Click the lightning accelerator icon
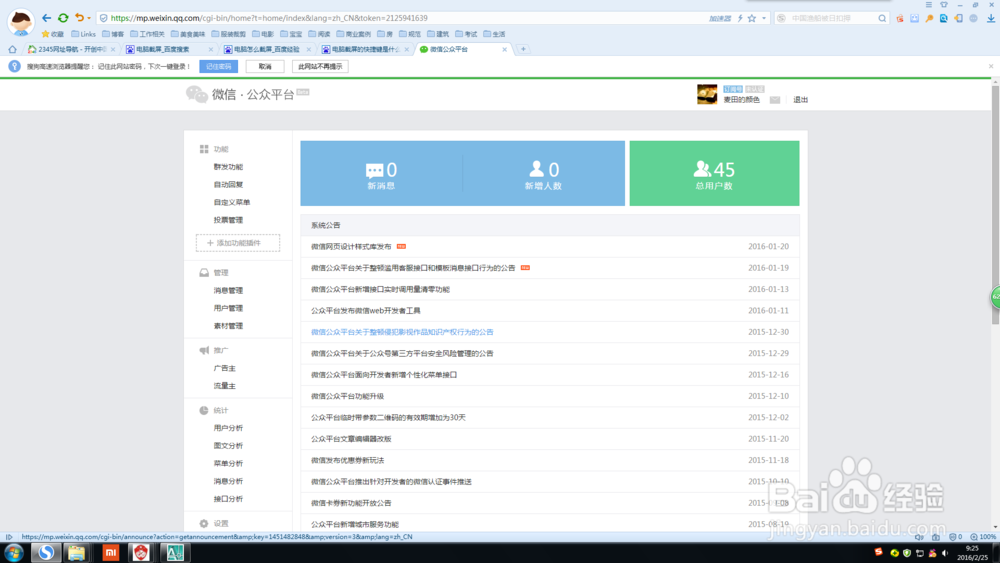This screenshot has height=563, width=1000. click(x=740, y=18)
